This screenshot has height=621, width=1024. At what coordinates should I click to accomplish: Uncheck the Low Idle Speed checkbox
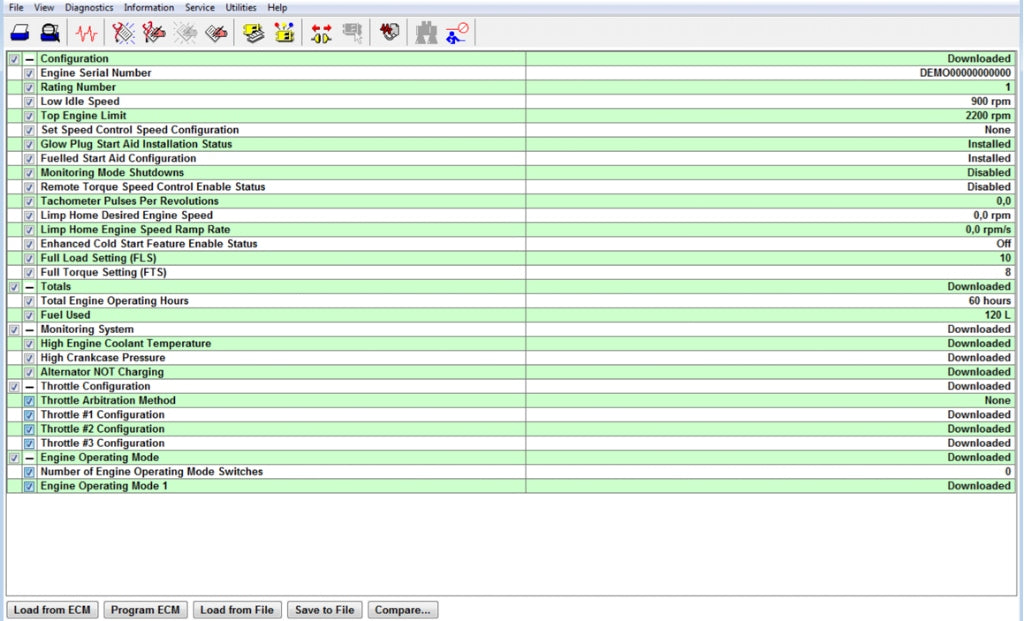tap(29, 102)
